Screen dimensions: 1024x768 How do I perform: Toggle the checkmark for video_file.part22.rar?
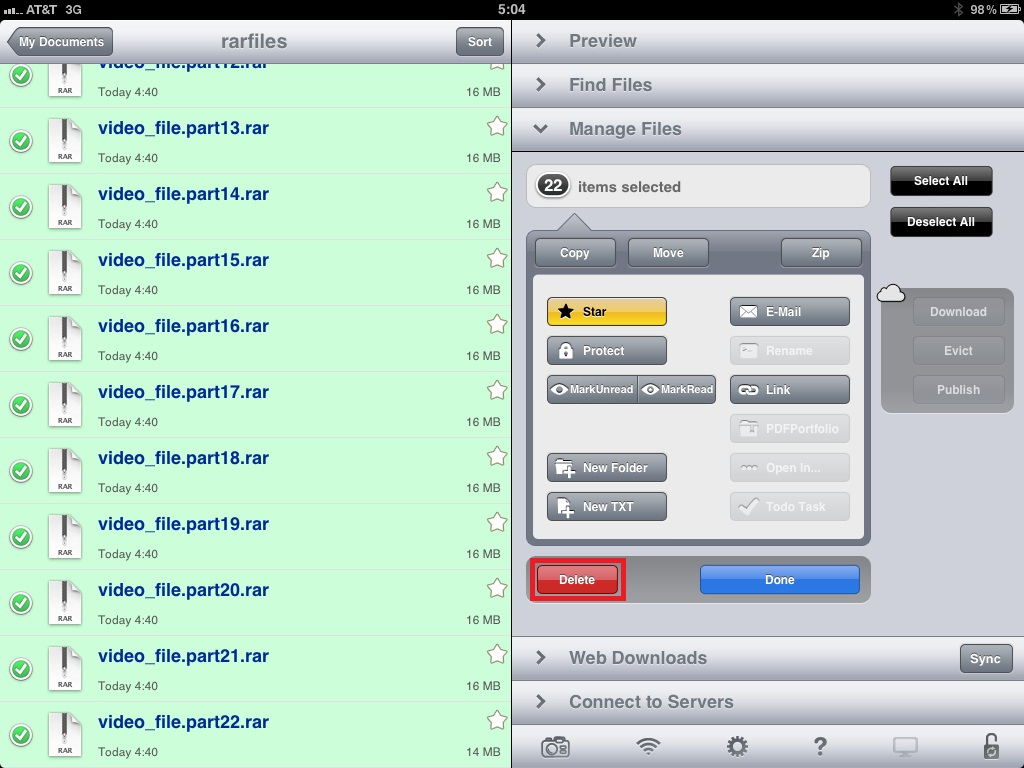coord(21,735)
